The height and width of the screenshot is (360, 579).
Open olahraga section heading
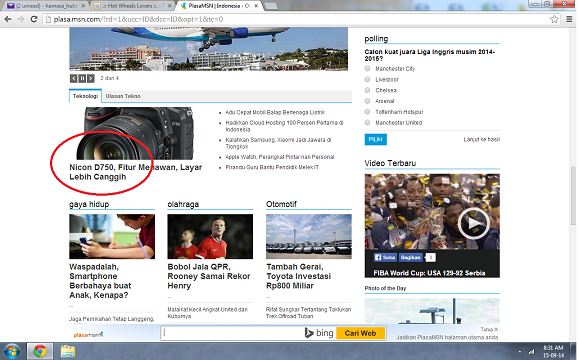point(183,204)
